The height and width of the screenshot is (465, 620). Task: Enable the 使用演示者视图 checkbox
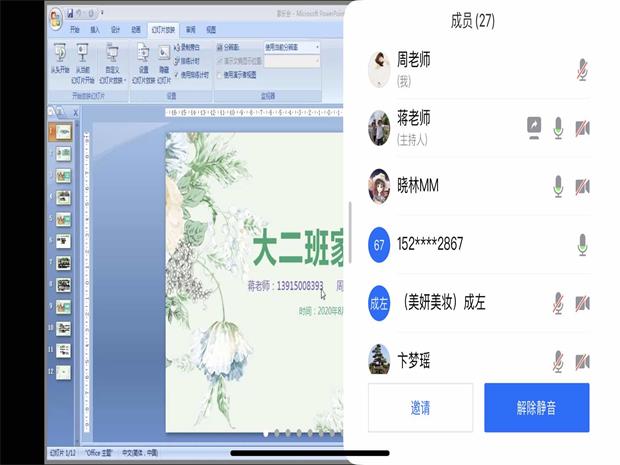tap(220, 74)
